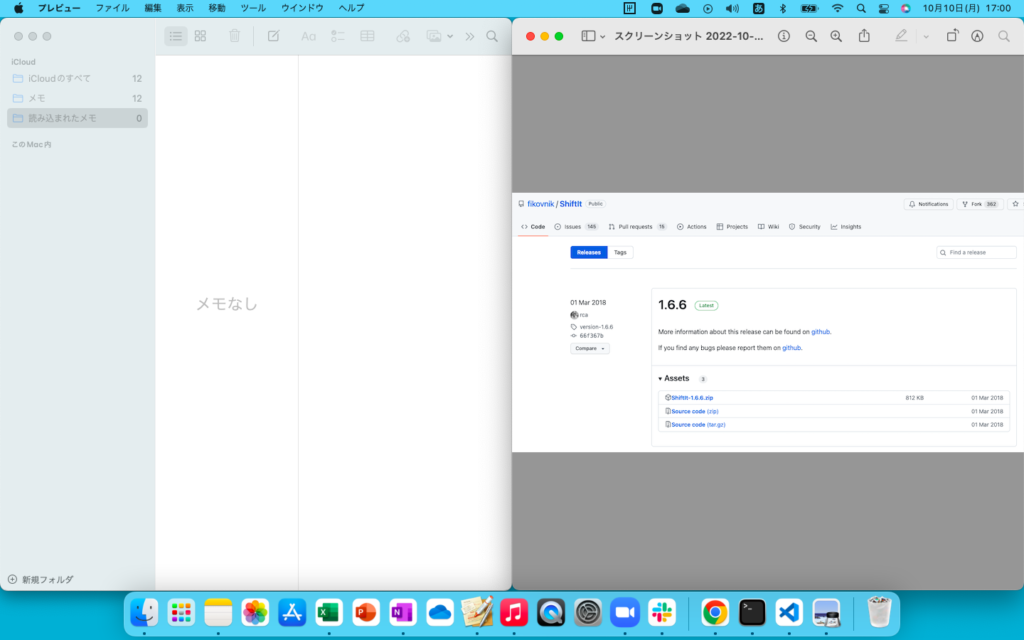The image size is (1024, 640).
Task: Toggle Notifications for the ShiftIt repository
Action: [928, 203]
